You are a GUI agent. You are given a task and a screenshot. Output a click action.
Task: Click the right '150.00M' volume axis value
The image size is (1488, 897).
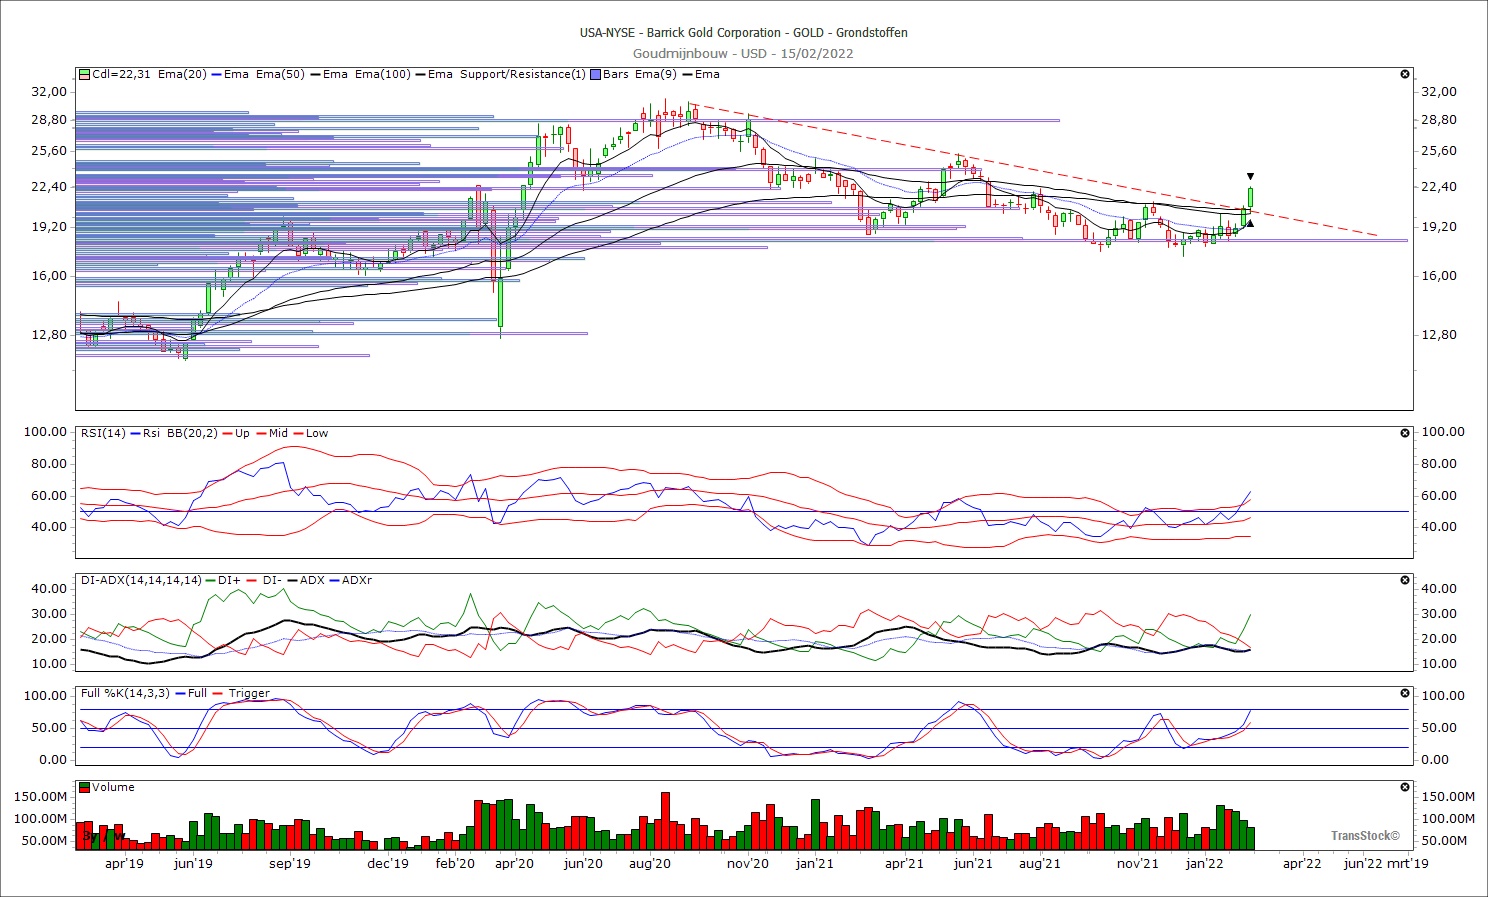[1448, 796]
